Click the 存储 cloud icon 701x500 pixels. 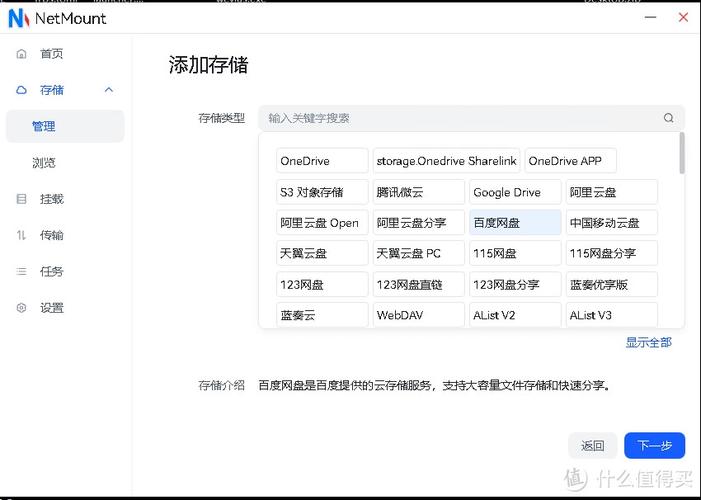tap(21, 90)
